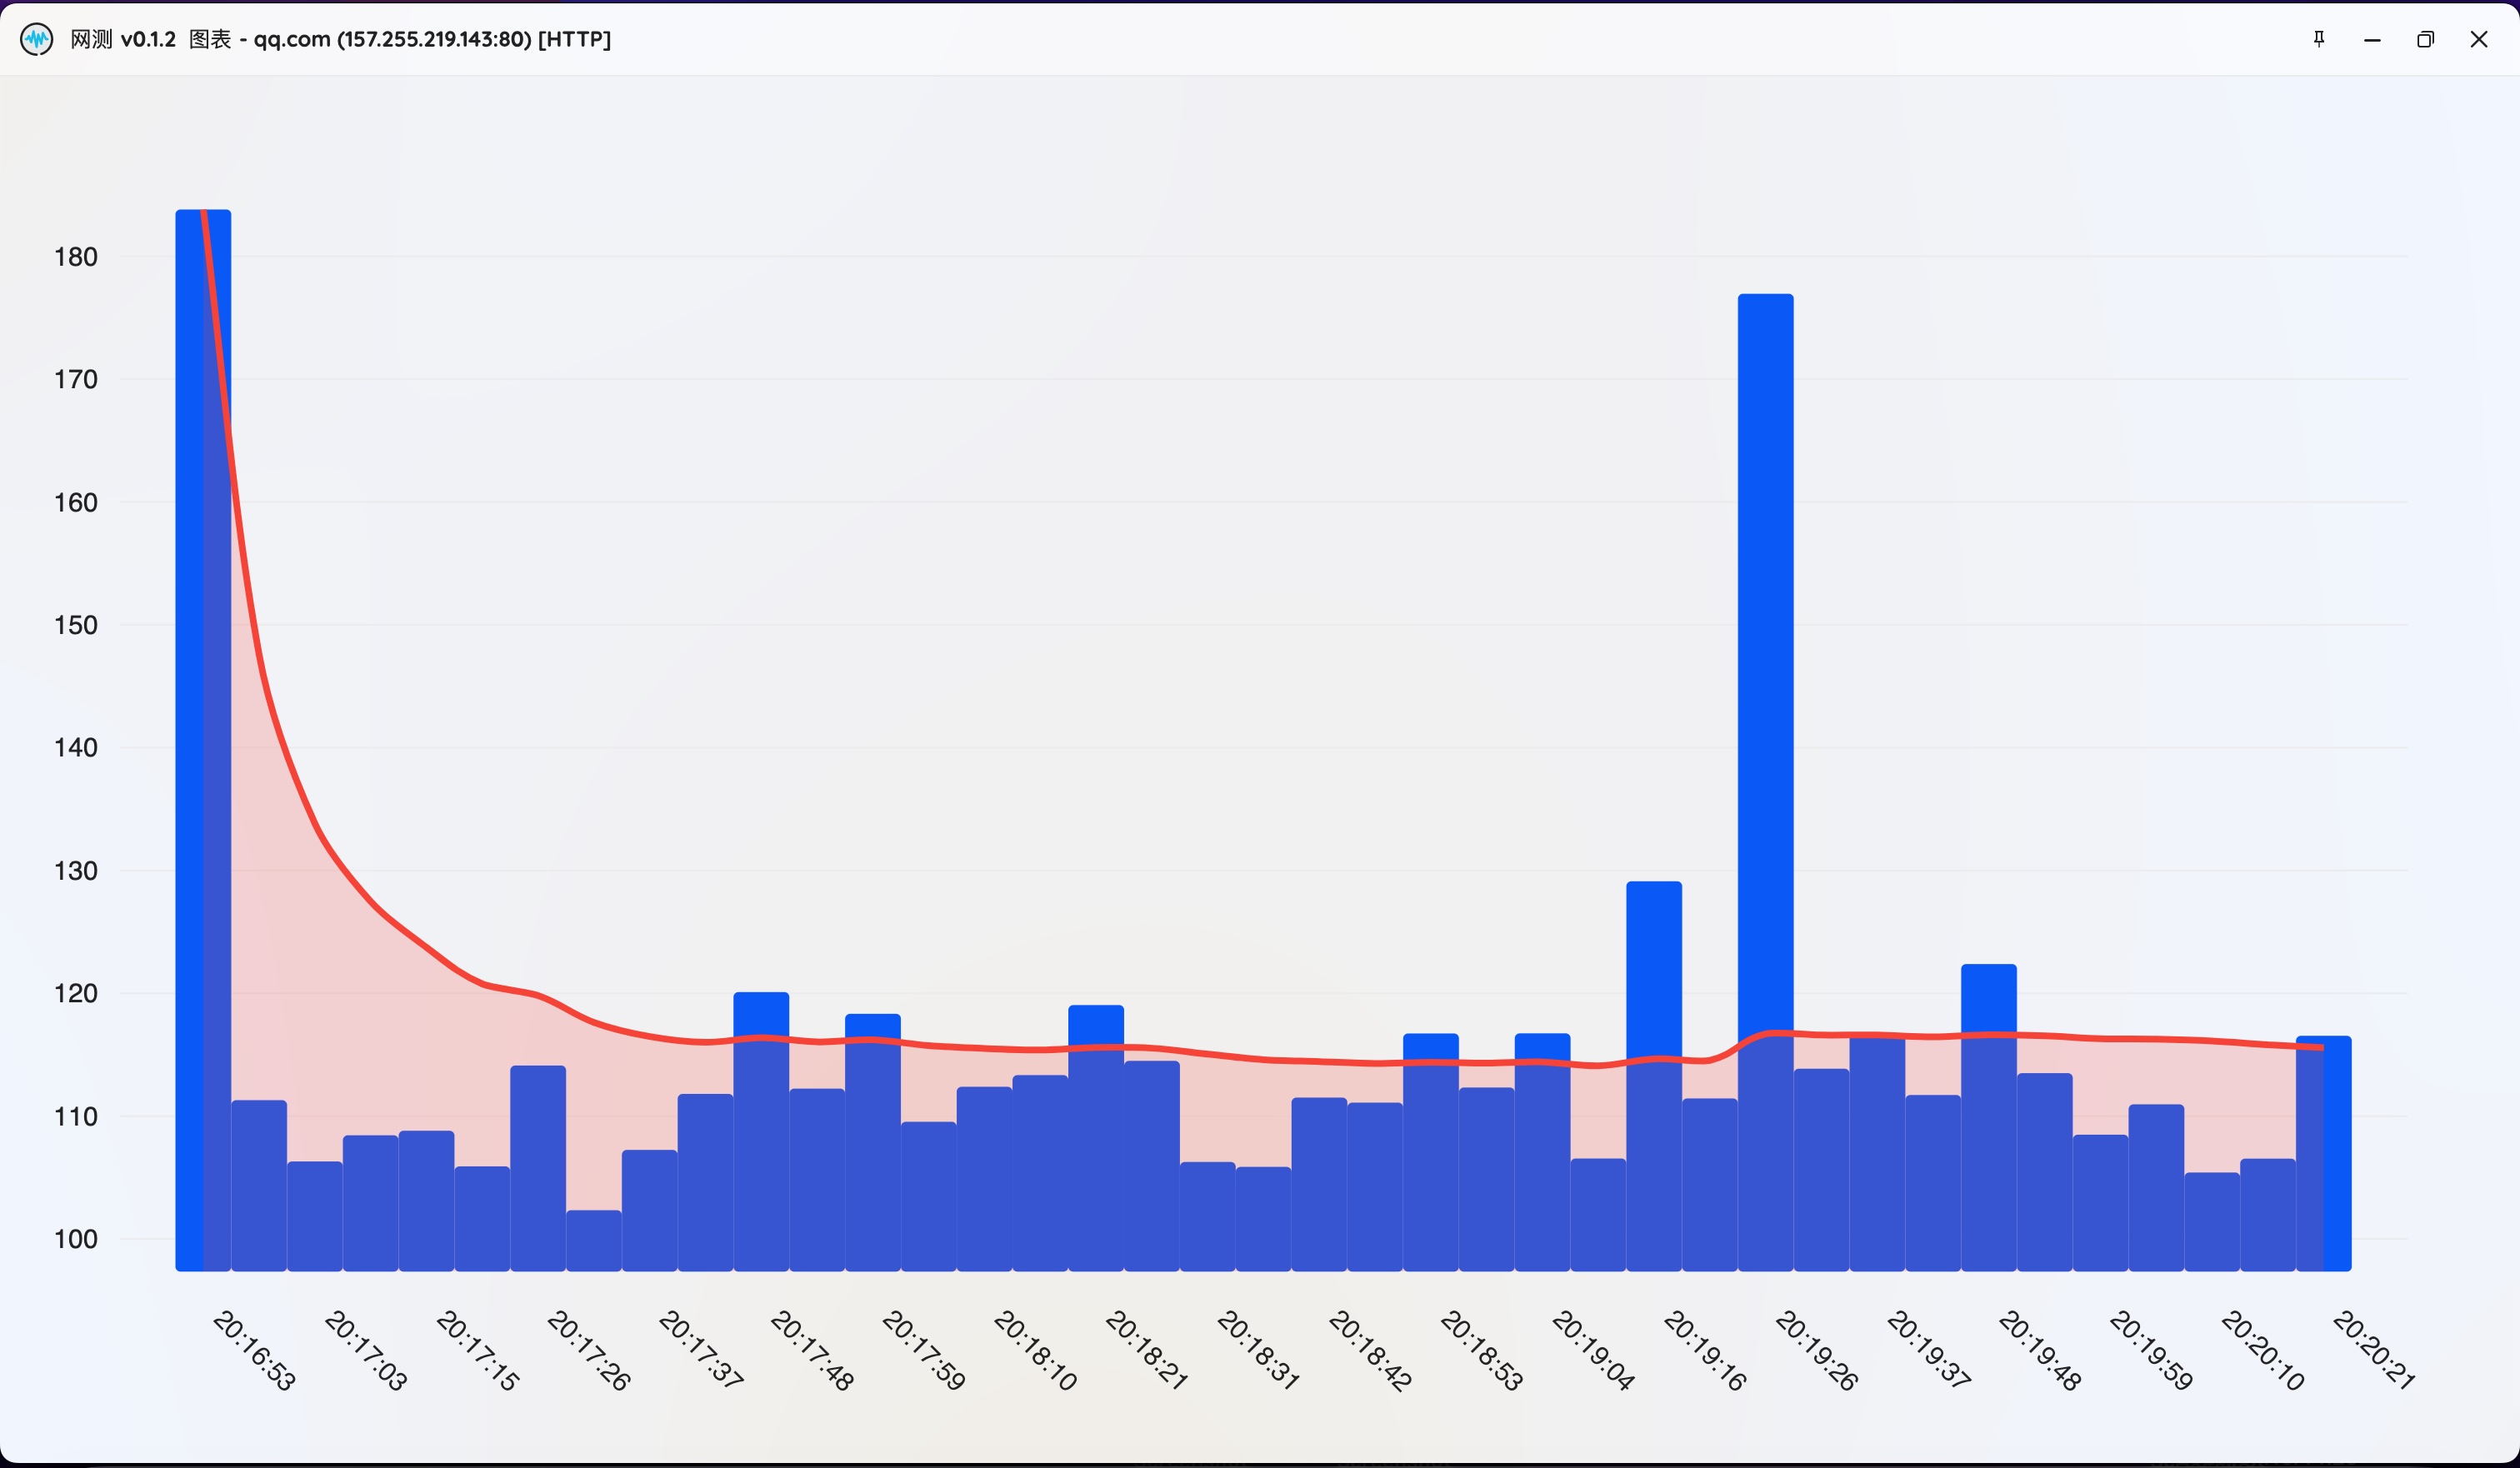Click the 20:18:10 time axis label

pyautogui.click(x=1035, y=1350)
